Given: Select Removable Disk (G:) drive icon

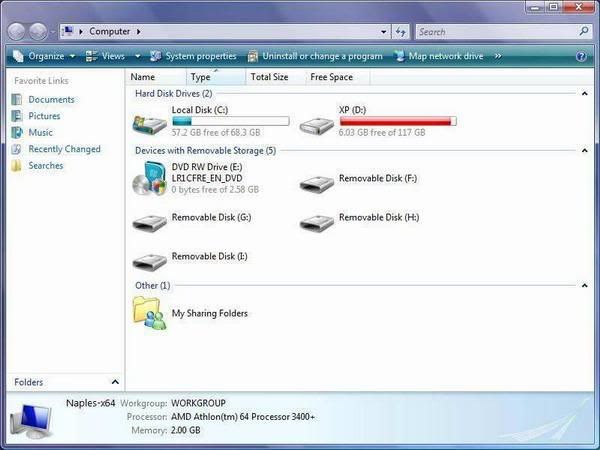Looking at the screenshot, I should [150, 223].
